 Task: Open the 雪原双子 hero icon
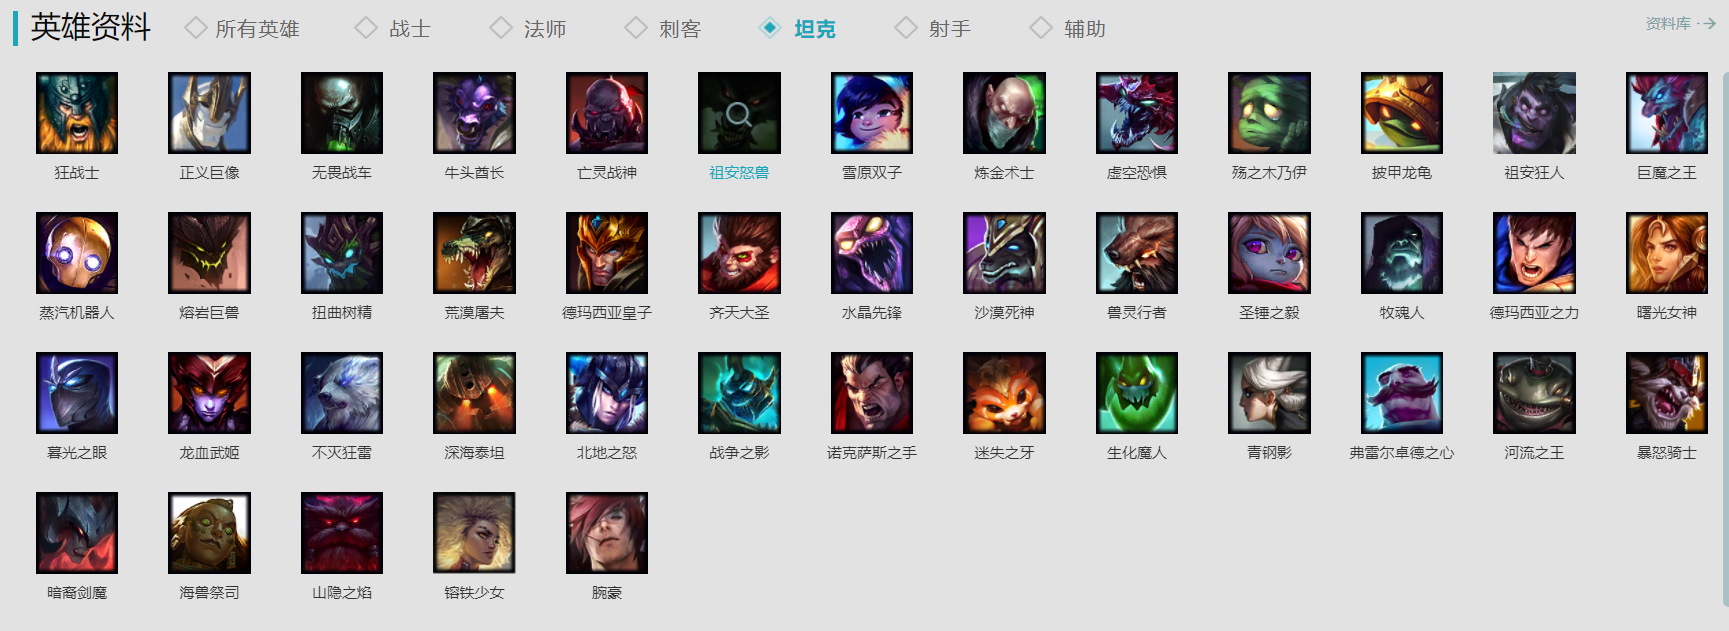point(872,113)
